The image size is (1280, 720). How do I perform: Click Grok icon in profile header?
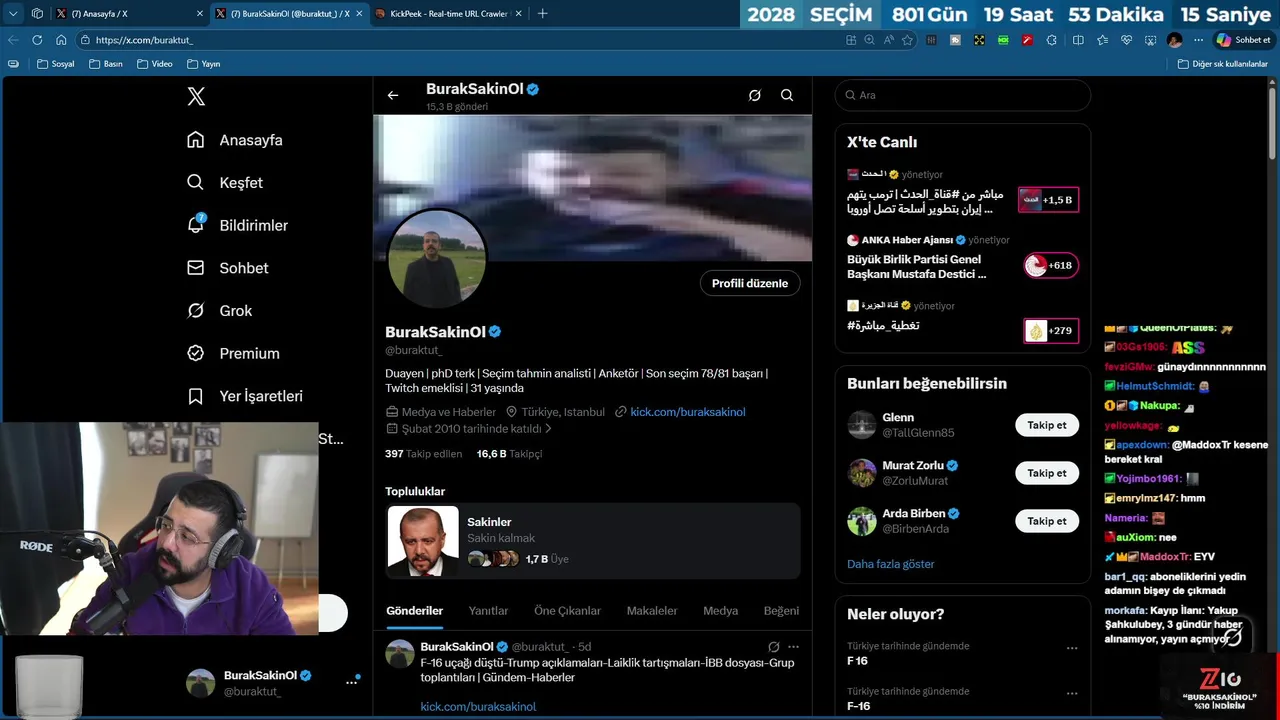pyautogui.click(x=755, y=95)
